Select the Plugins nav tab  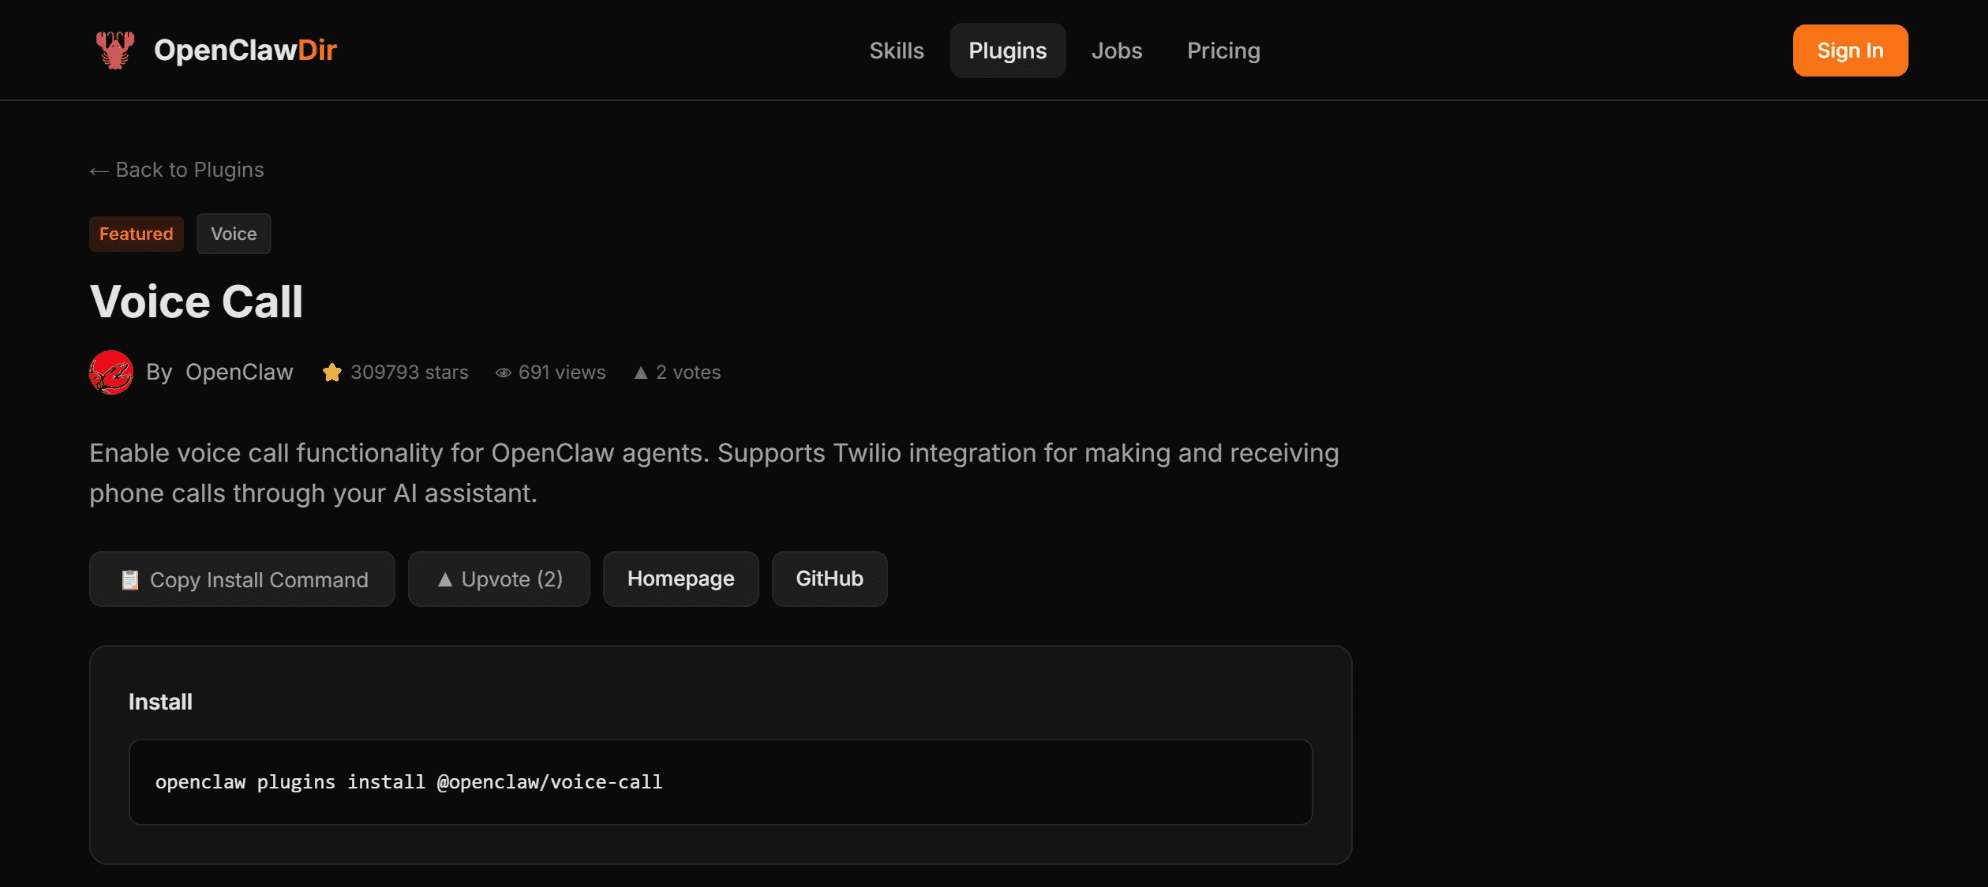coord(1007,51)
